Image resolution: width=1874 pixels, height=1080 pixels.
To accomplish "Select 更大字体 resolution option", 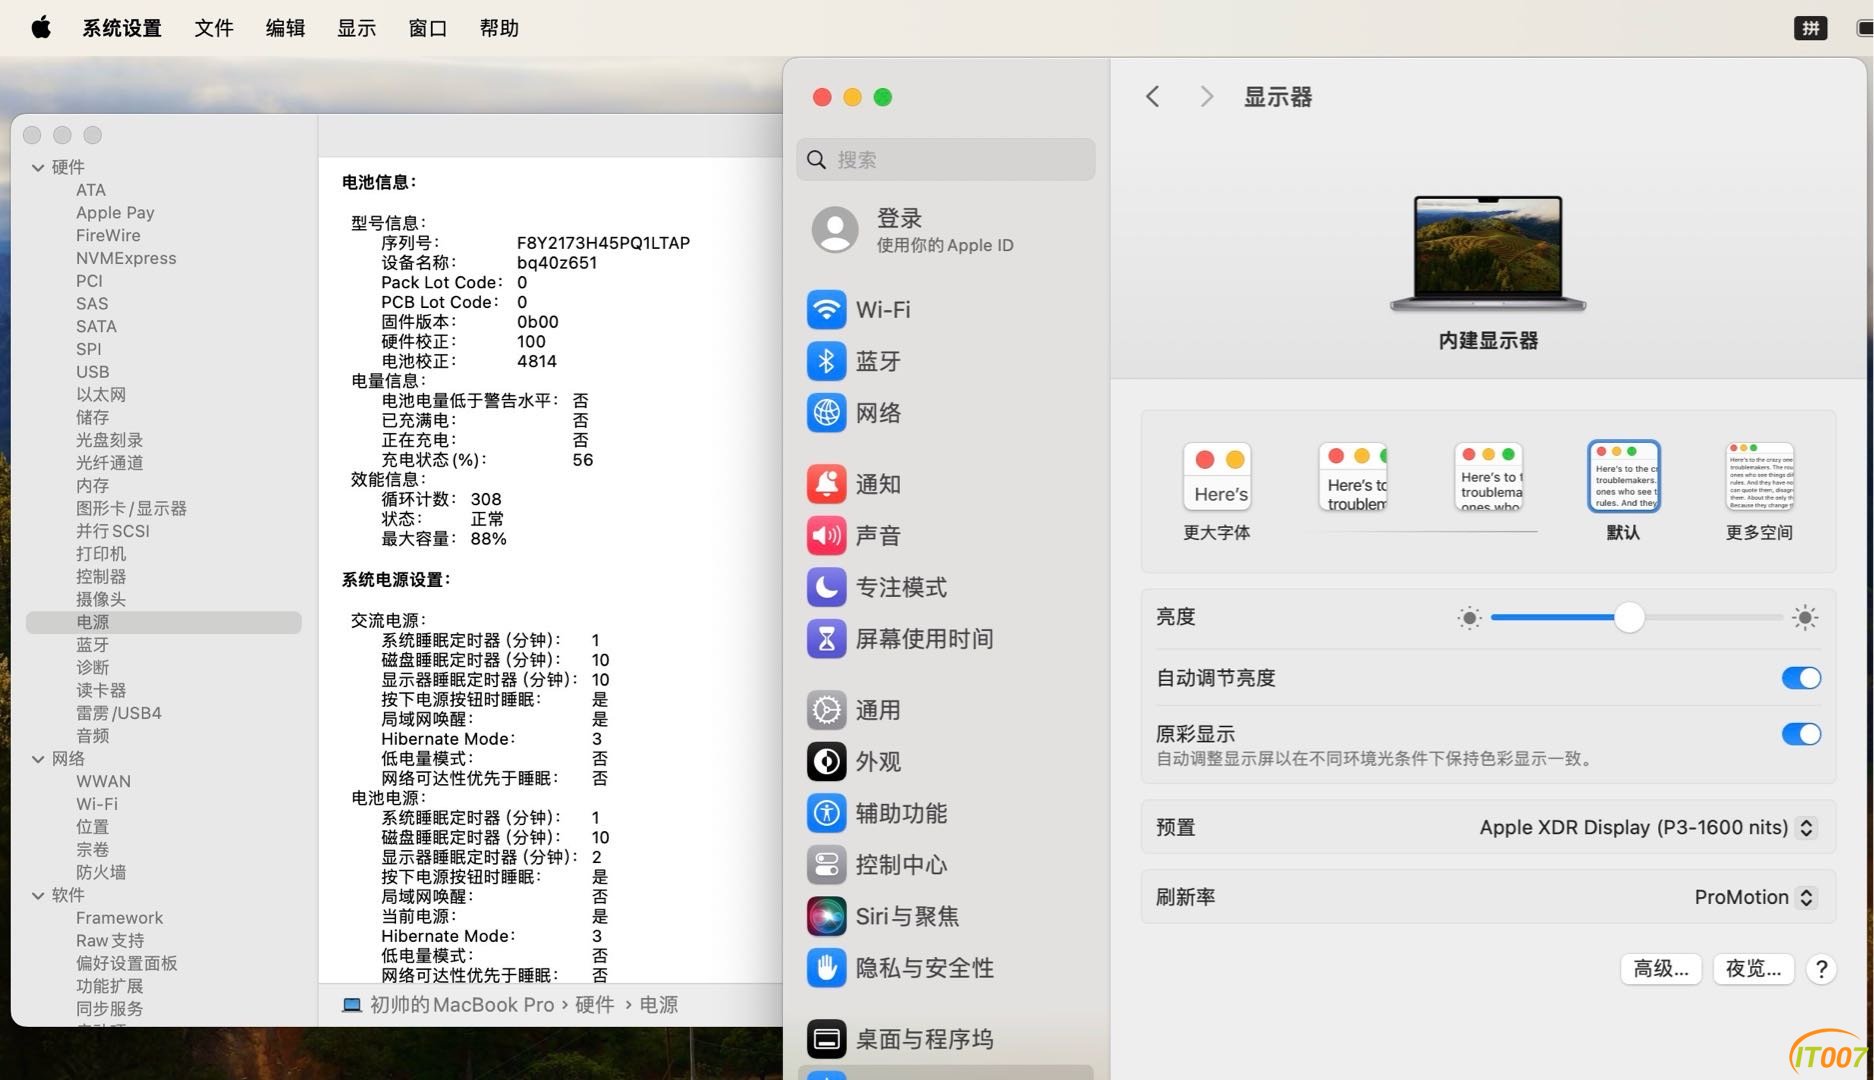I will pyautogui.click(x=1216, y=492).
